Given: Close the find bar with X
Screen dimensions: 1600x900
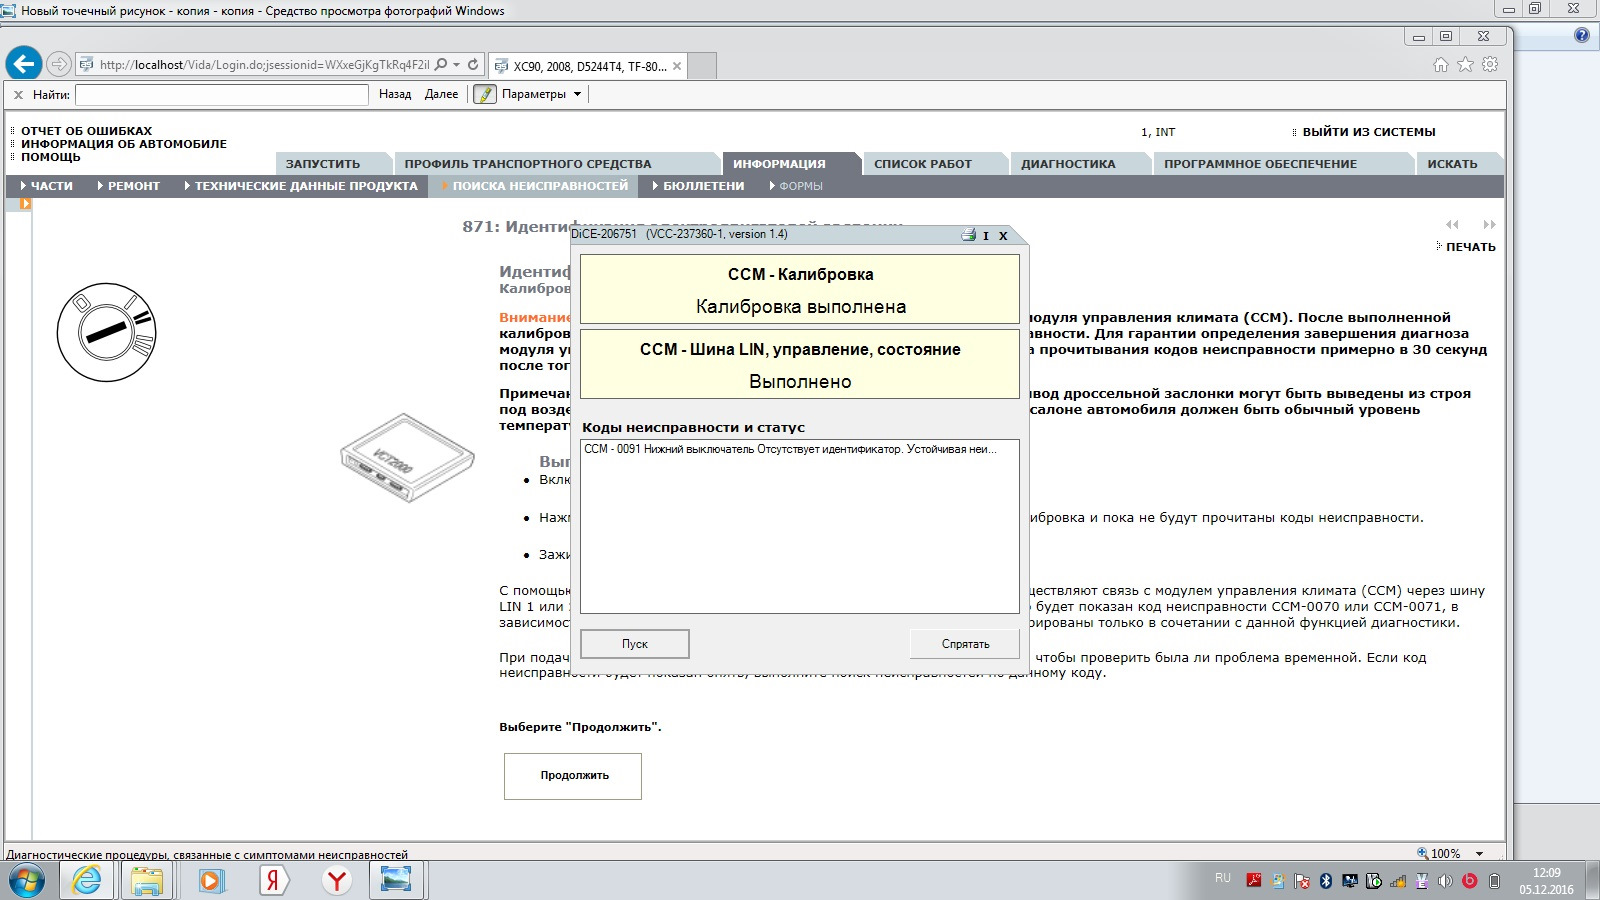Looking at the screenshot, I should tap(18, 95).
